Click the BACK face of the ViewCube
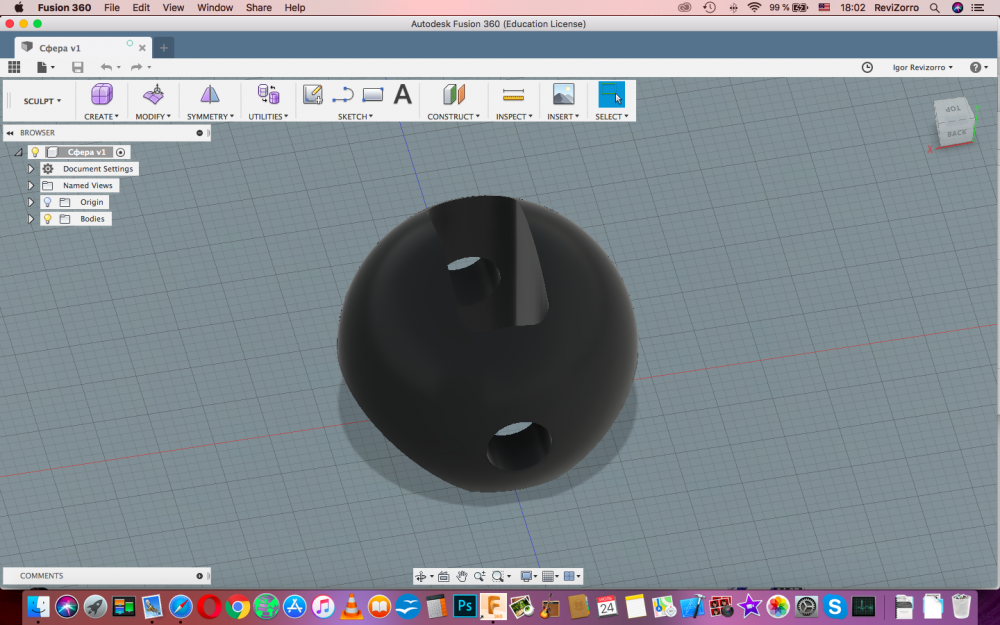 click(x=956, y=132)
